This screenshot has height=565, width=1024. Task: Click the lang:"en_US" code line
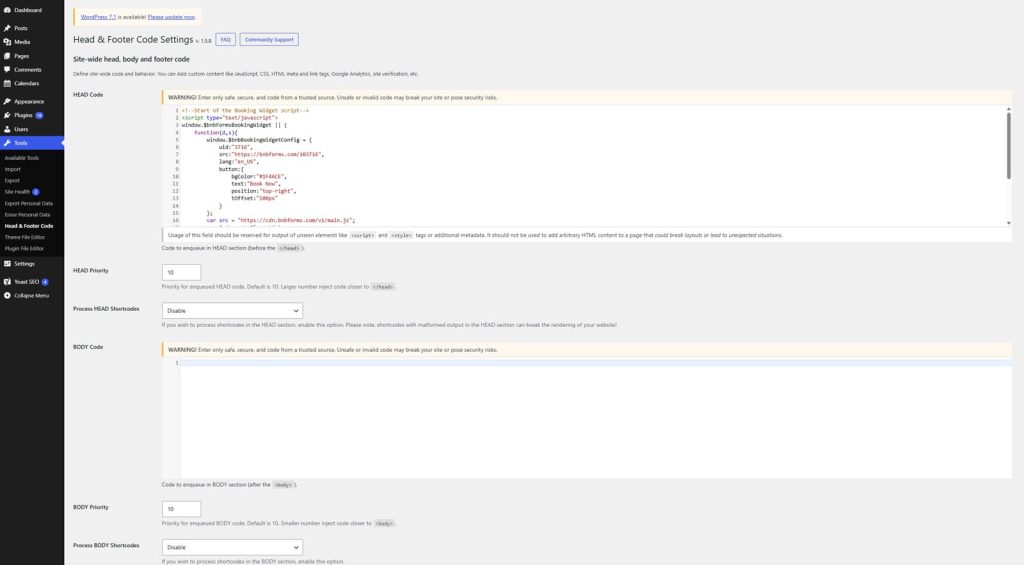(x=238, y=162)
